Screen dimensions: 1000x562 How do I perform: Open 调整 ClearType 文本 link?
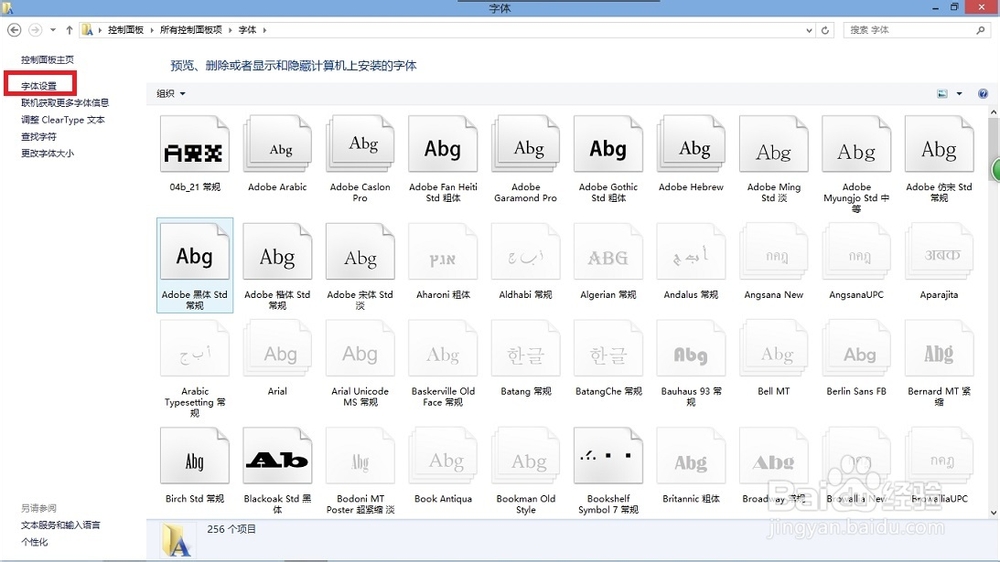[62, 119]
